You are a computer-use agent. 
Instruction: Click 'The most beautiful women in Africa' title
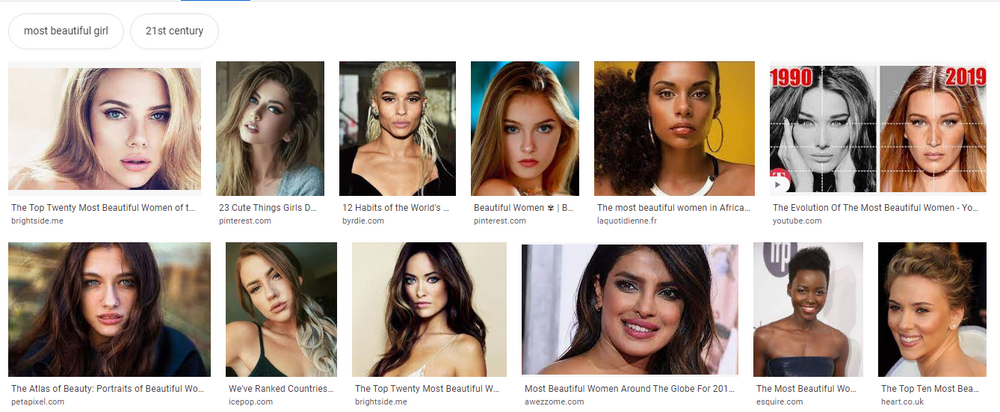673,208
